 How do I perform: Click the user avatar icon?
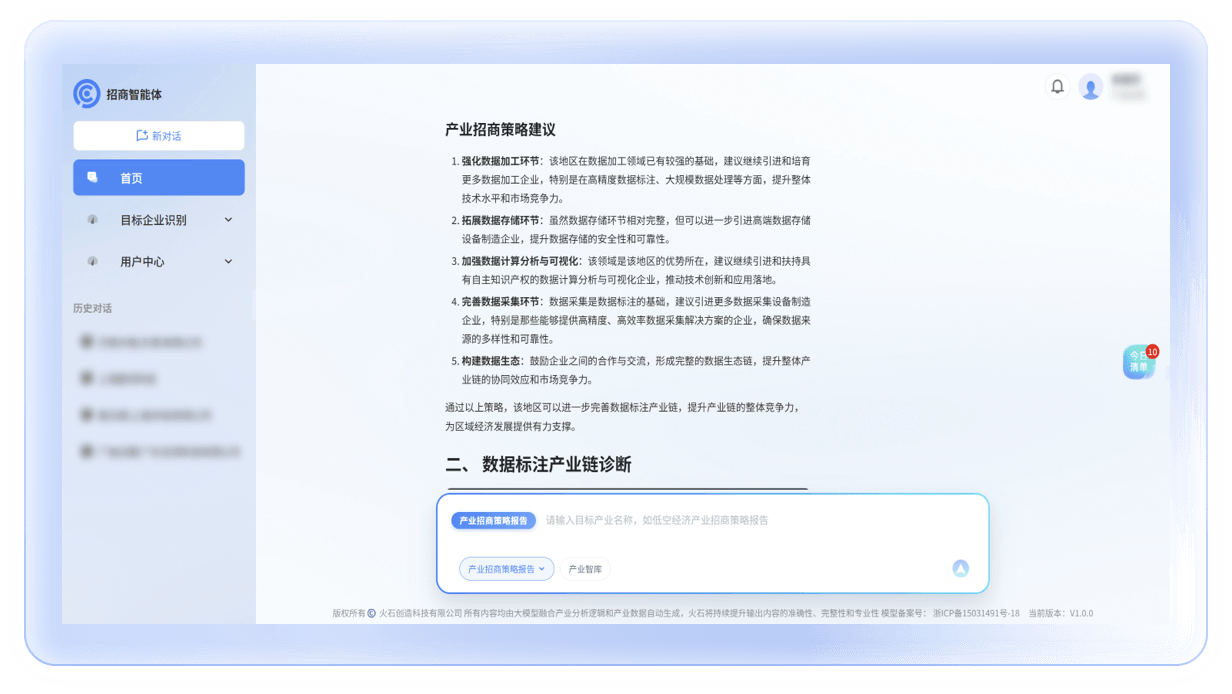[x=1091, y=88]
